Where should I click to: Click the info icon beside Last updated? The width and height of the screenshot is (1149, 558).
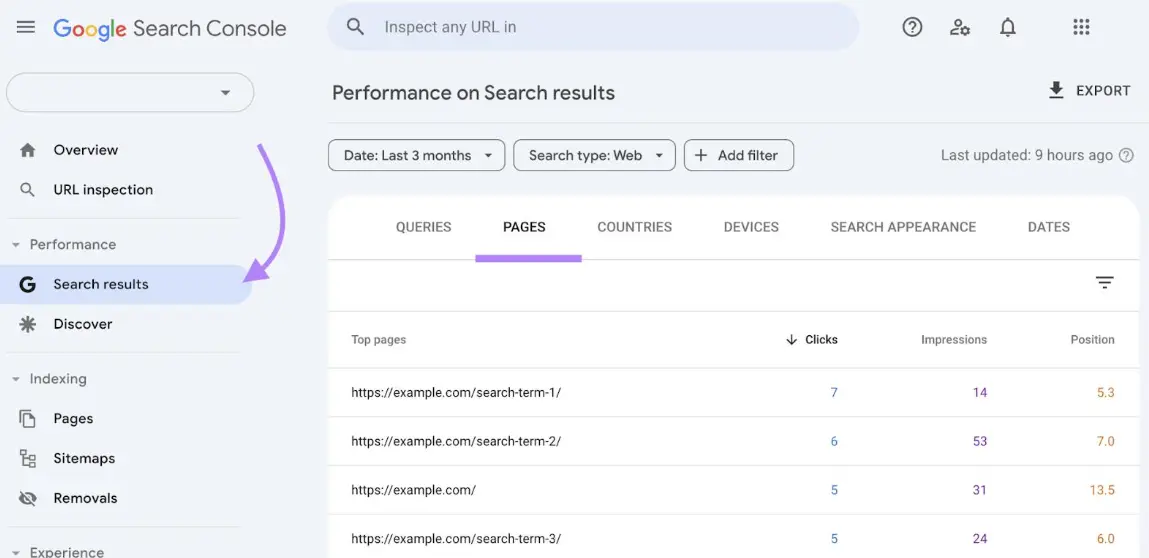pos(1126,155)
